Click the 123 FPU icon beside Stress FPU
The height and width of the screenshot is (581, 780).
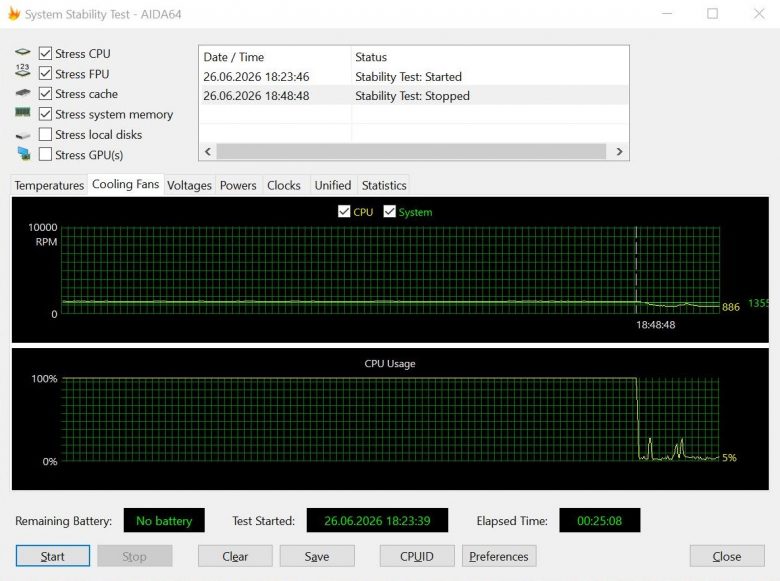point(22,71)
